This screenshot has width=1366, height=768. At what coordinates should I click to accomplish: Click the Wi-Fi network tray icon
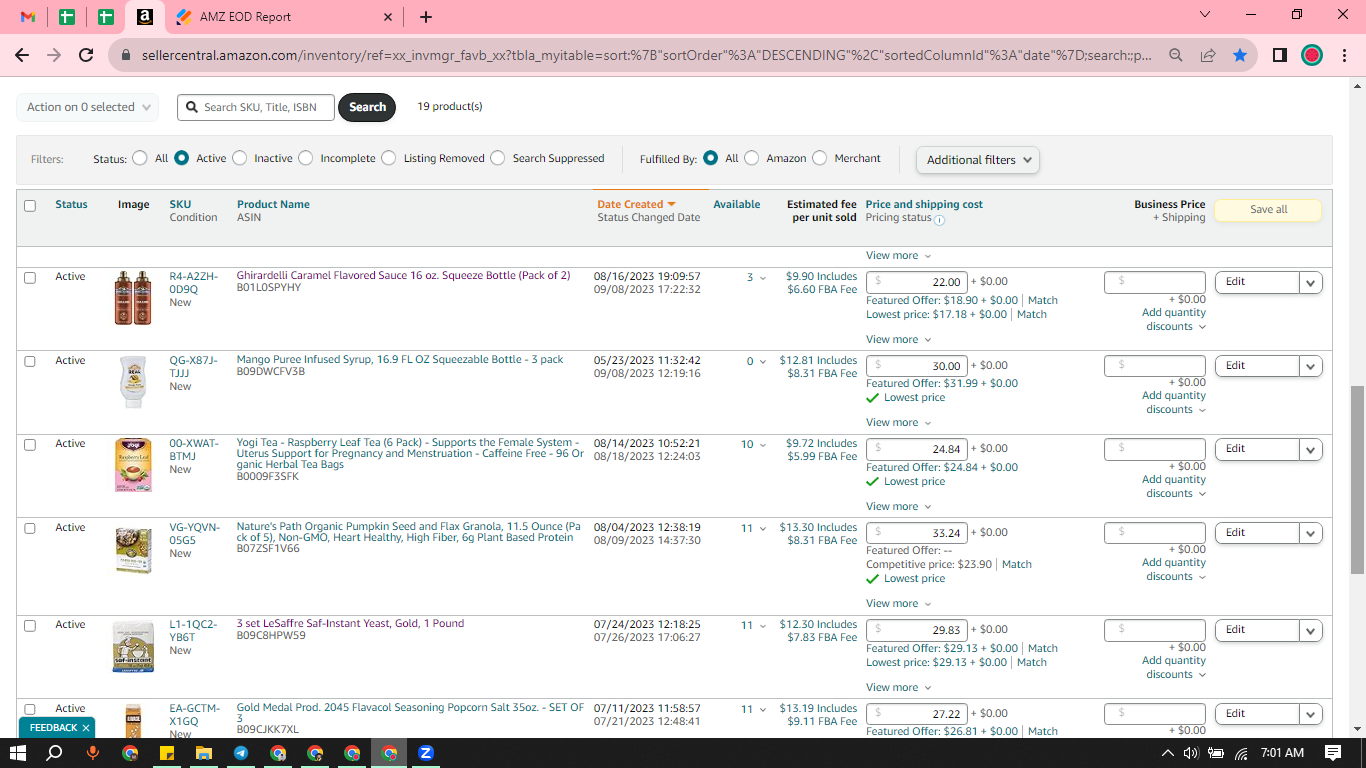(1241, 753)
